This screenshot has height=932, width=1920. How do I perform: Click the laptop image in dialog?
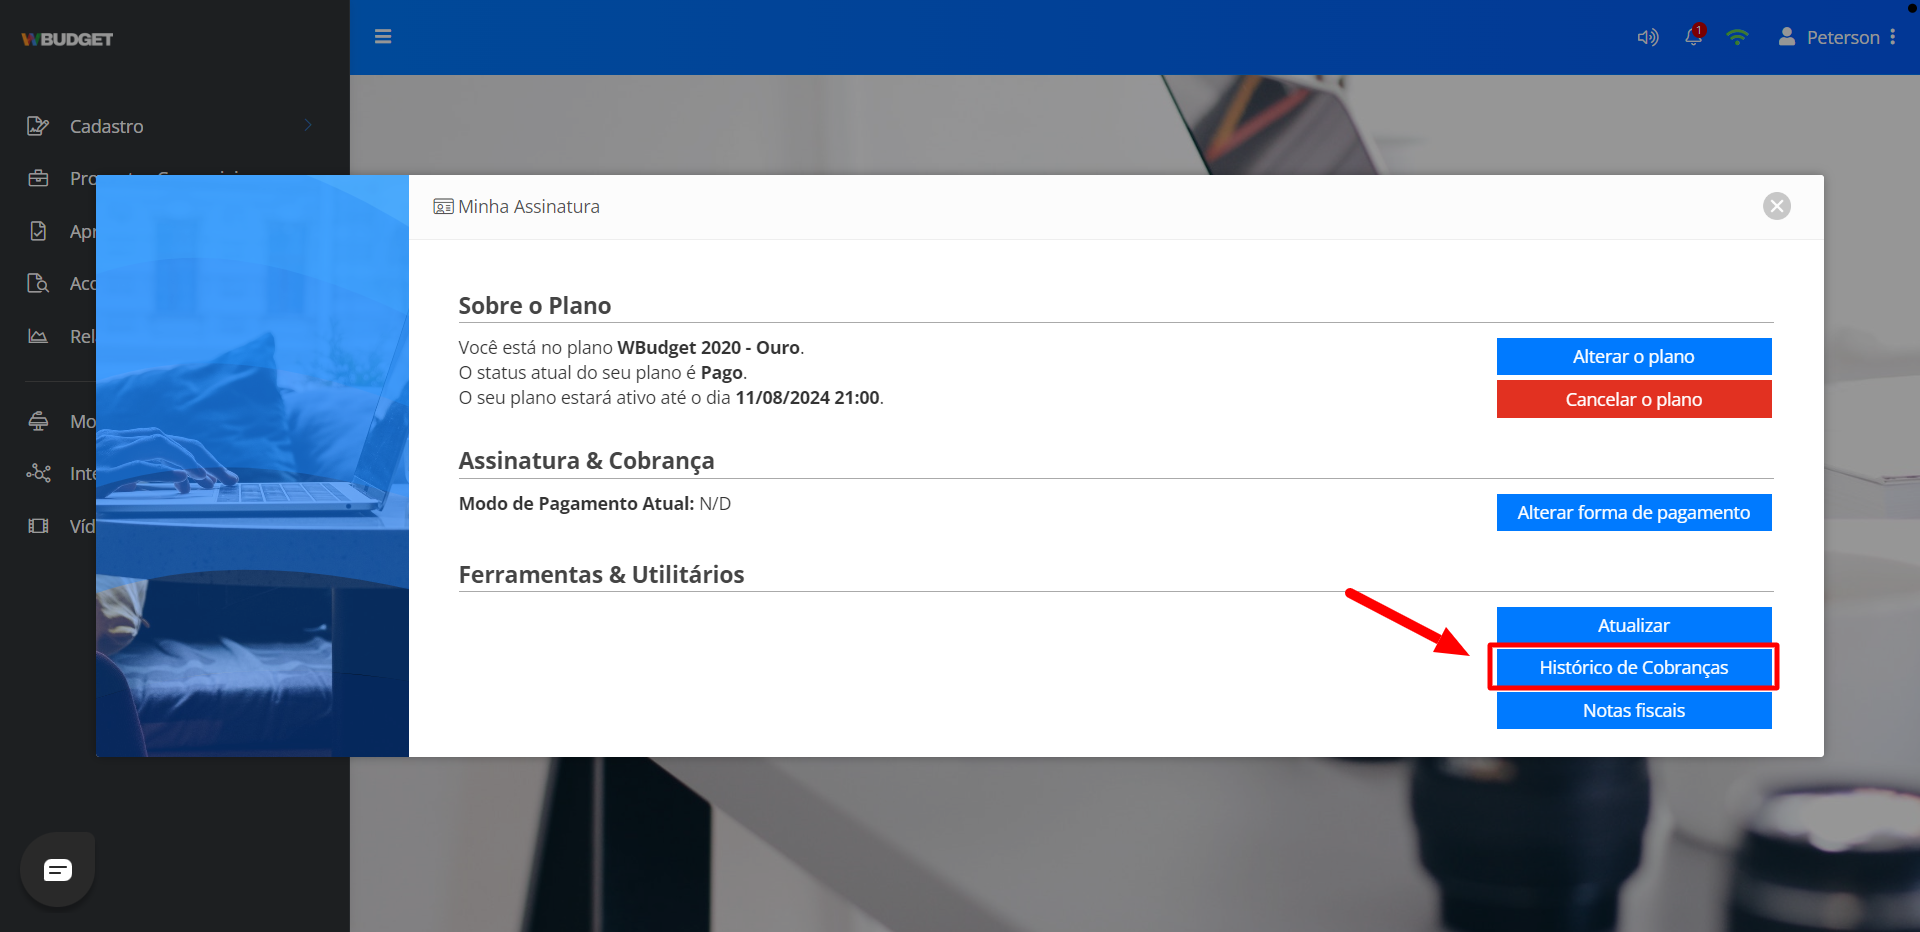(x=252, y=466)
